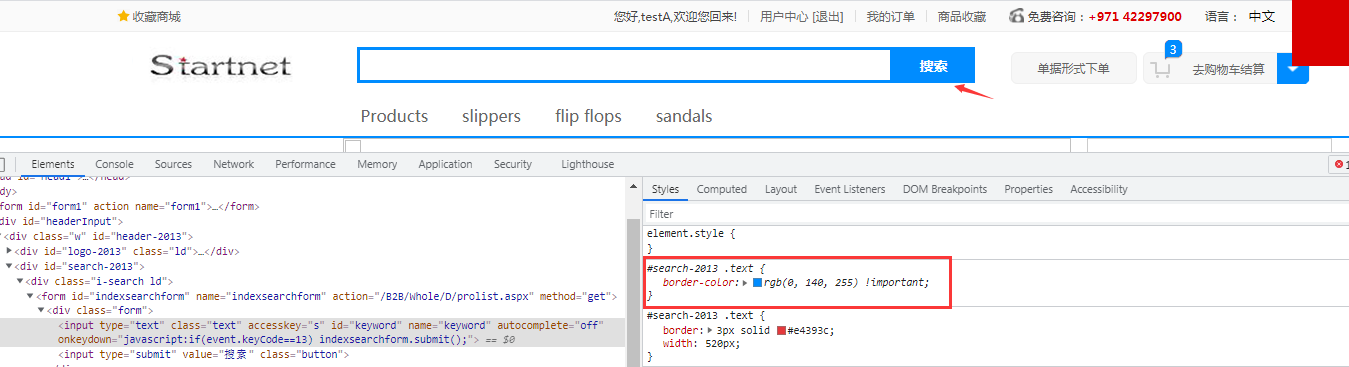Switch to the Computed pane tab

722,189
